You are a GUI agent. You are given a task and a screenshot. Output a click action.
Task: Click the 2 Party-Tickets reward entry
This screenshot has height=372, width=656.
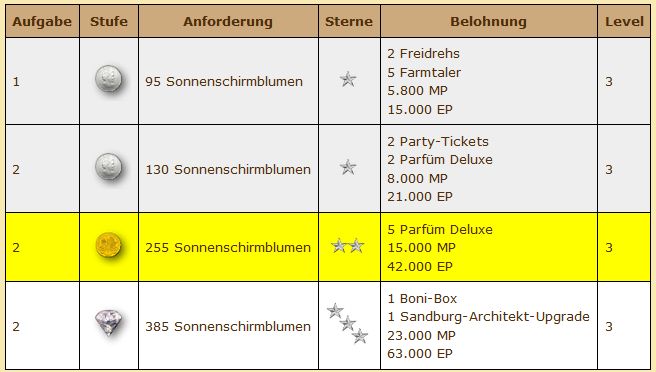438,141
